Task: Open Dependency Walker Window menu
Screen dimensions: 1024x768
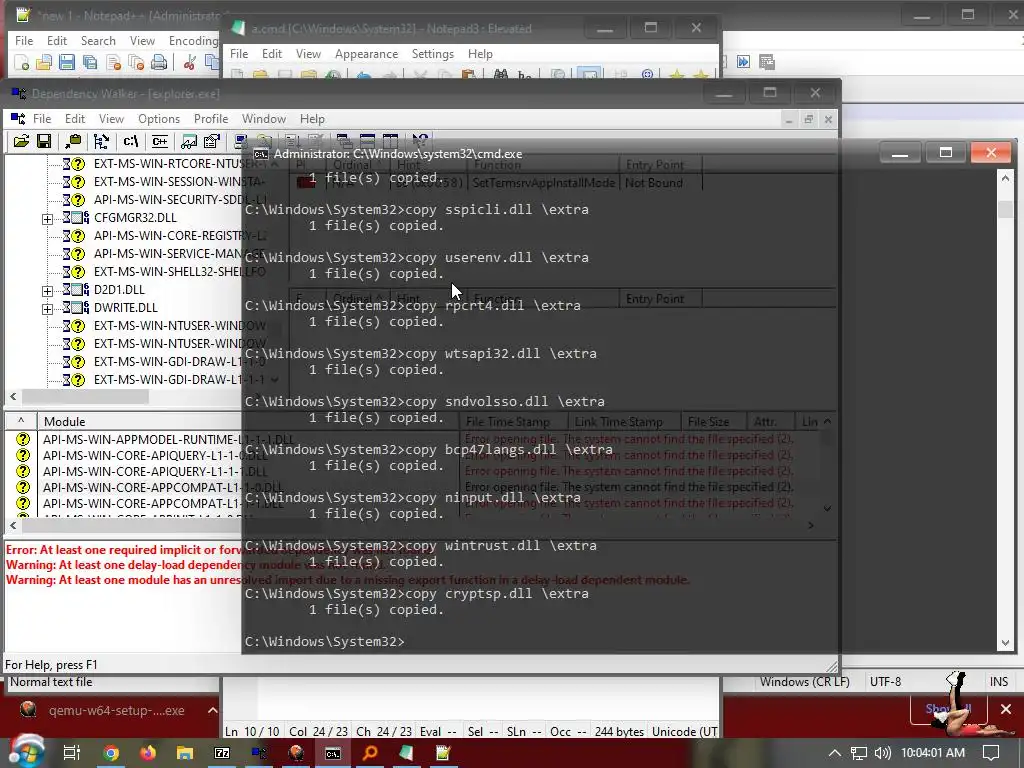Action: [264, 119]
